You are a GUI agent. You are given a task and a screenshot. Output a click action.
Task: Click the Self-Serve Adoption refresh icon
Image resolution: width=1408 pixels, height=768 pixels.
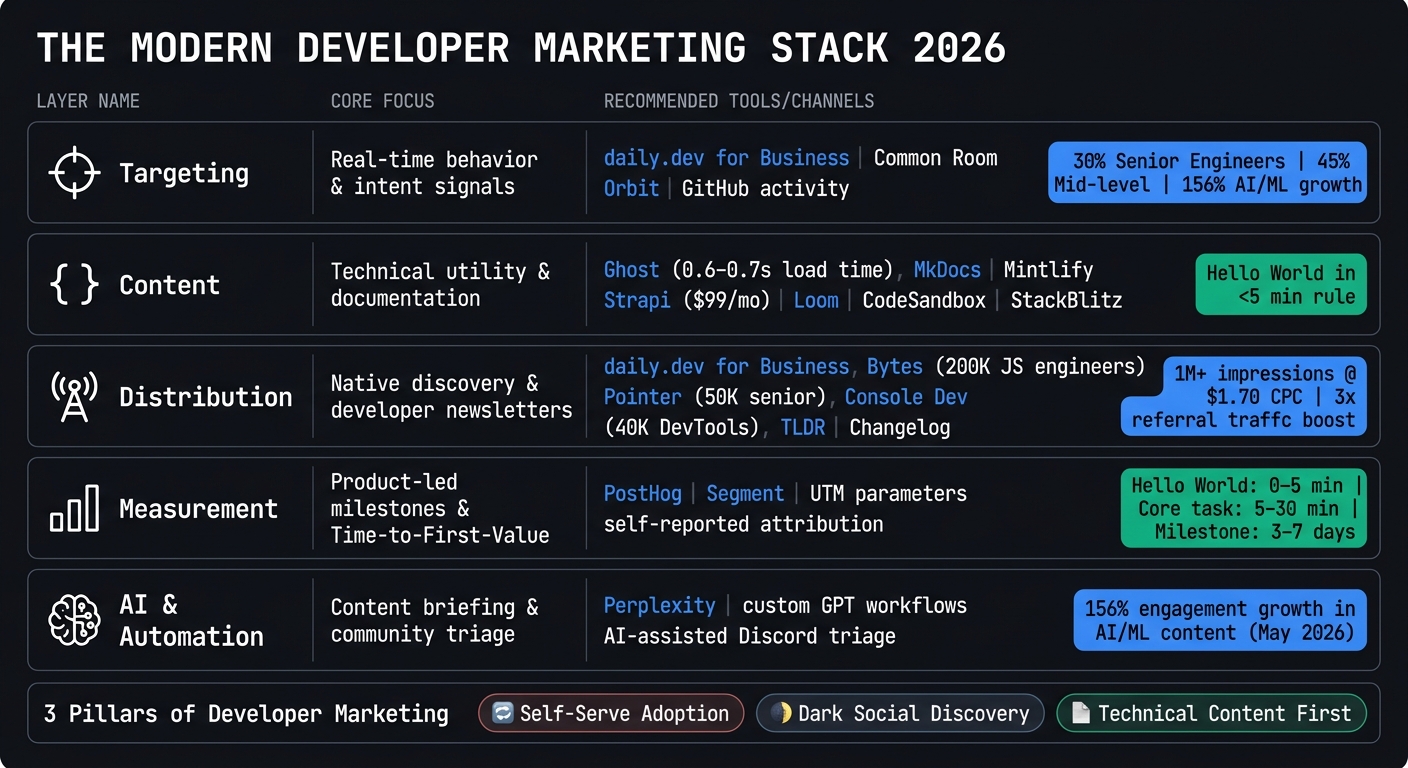(x=502, y=713)
